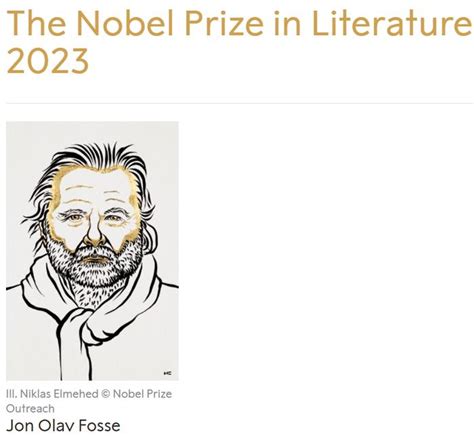
Task: Click the artist signature mark in the portrait corner
Action: [168, 373]
